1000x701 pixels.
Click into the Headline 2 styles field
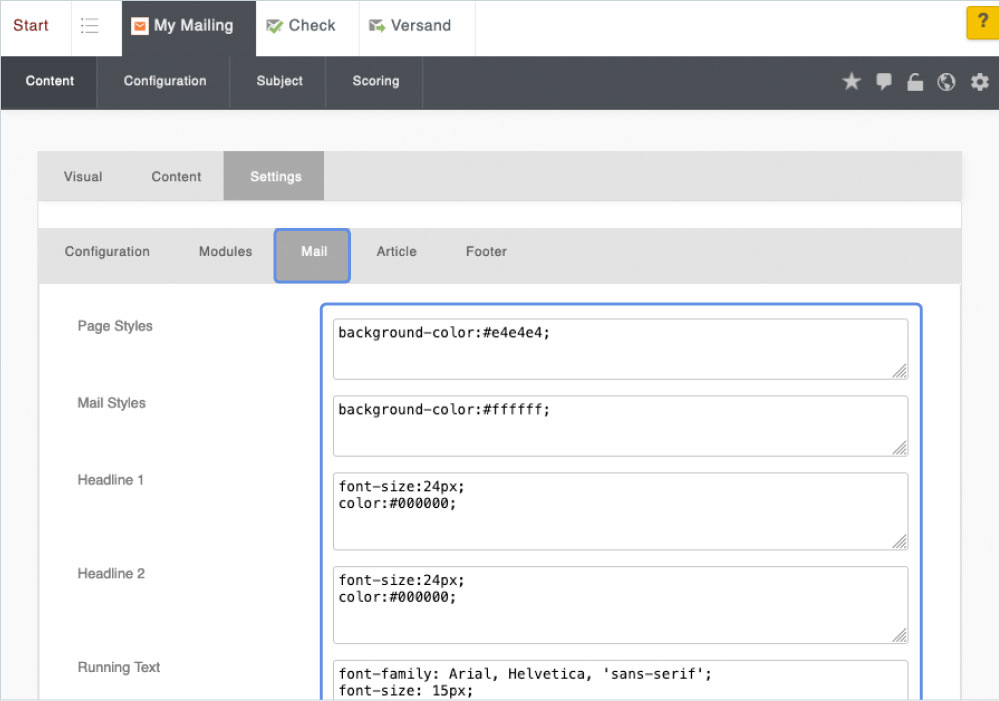pyautogui.click(x=621, y=605)
